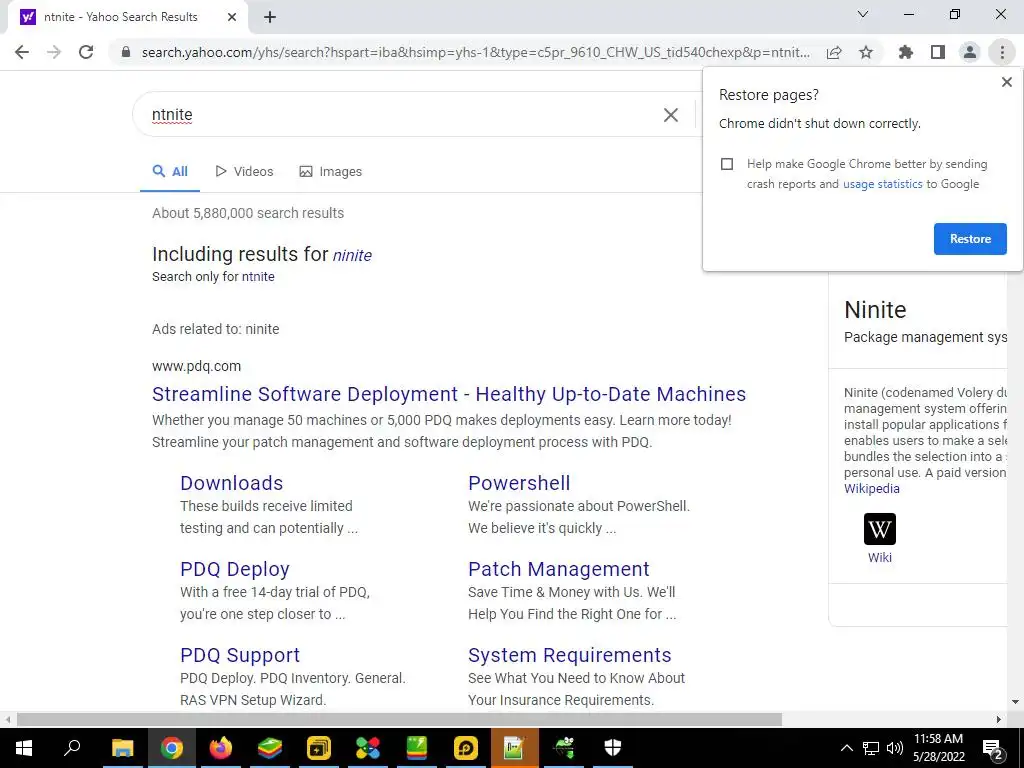Image resolution: width=1024 pixels, height=768 pixels.
Task: Enable sending crash reports checkbox
Action: (x=727, y=164)
